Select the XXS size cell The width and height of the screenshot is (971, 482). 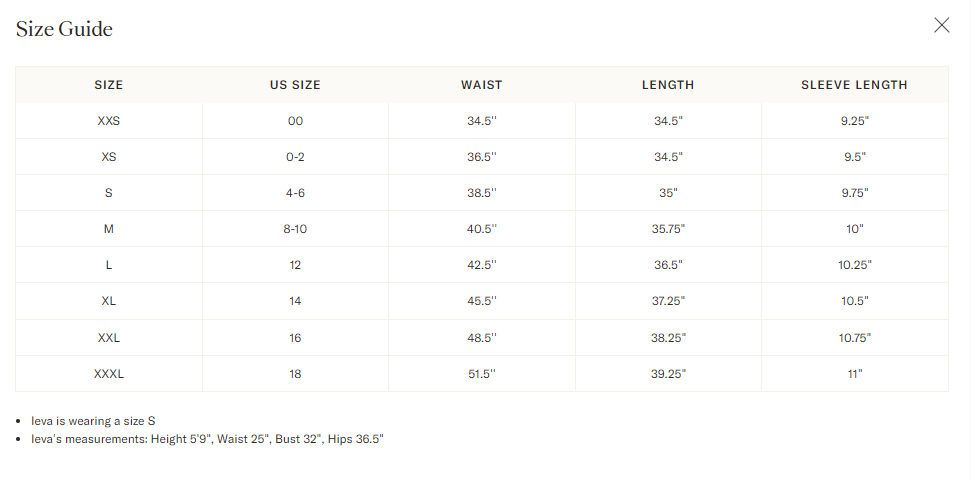coord(109,121)
